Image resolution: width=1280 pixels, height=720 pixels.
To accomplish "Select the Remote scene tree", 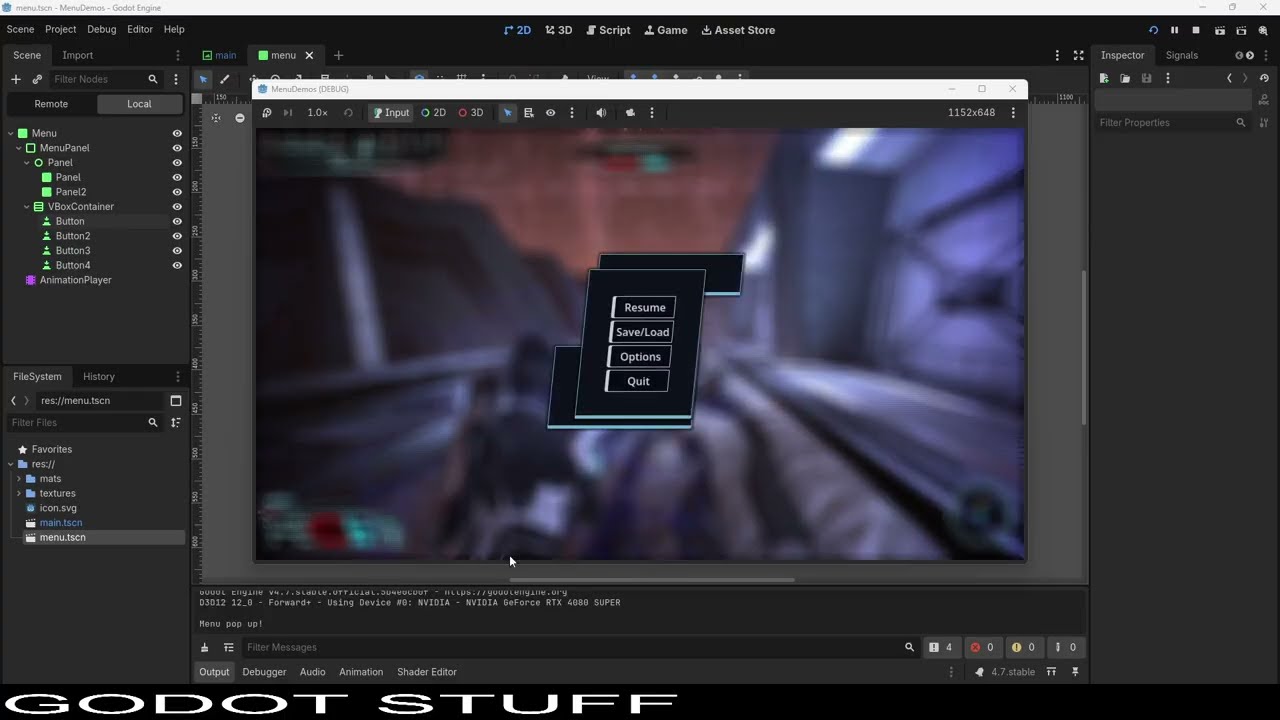I will [51, 104].
